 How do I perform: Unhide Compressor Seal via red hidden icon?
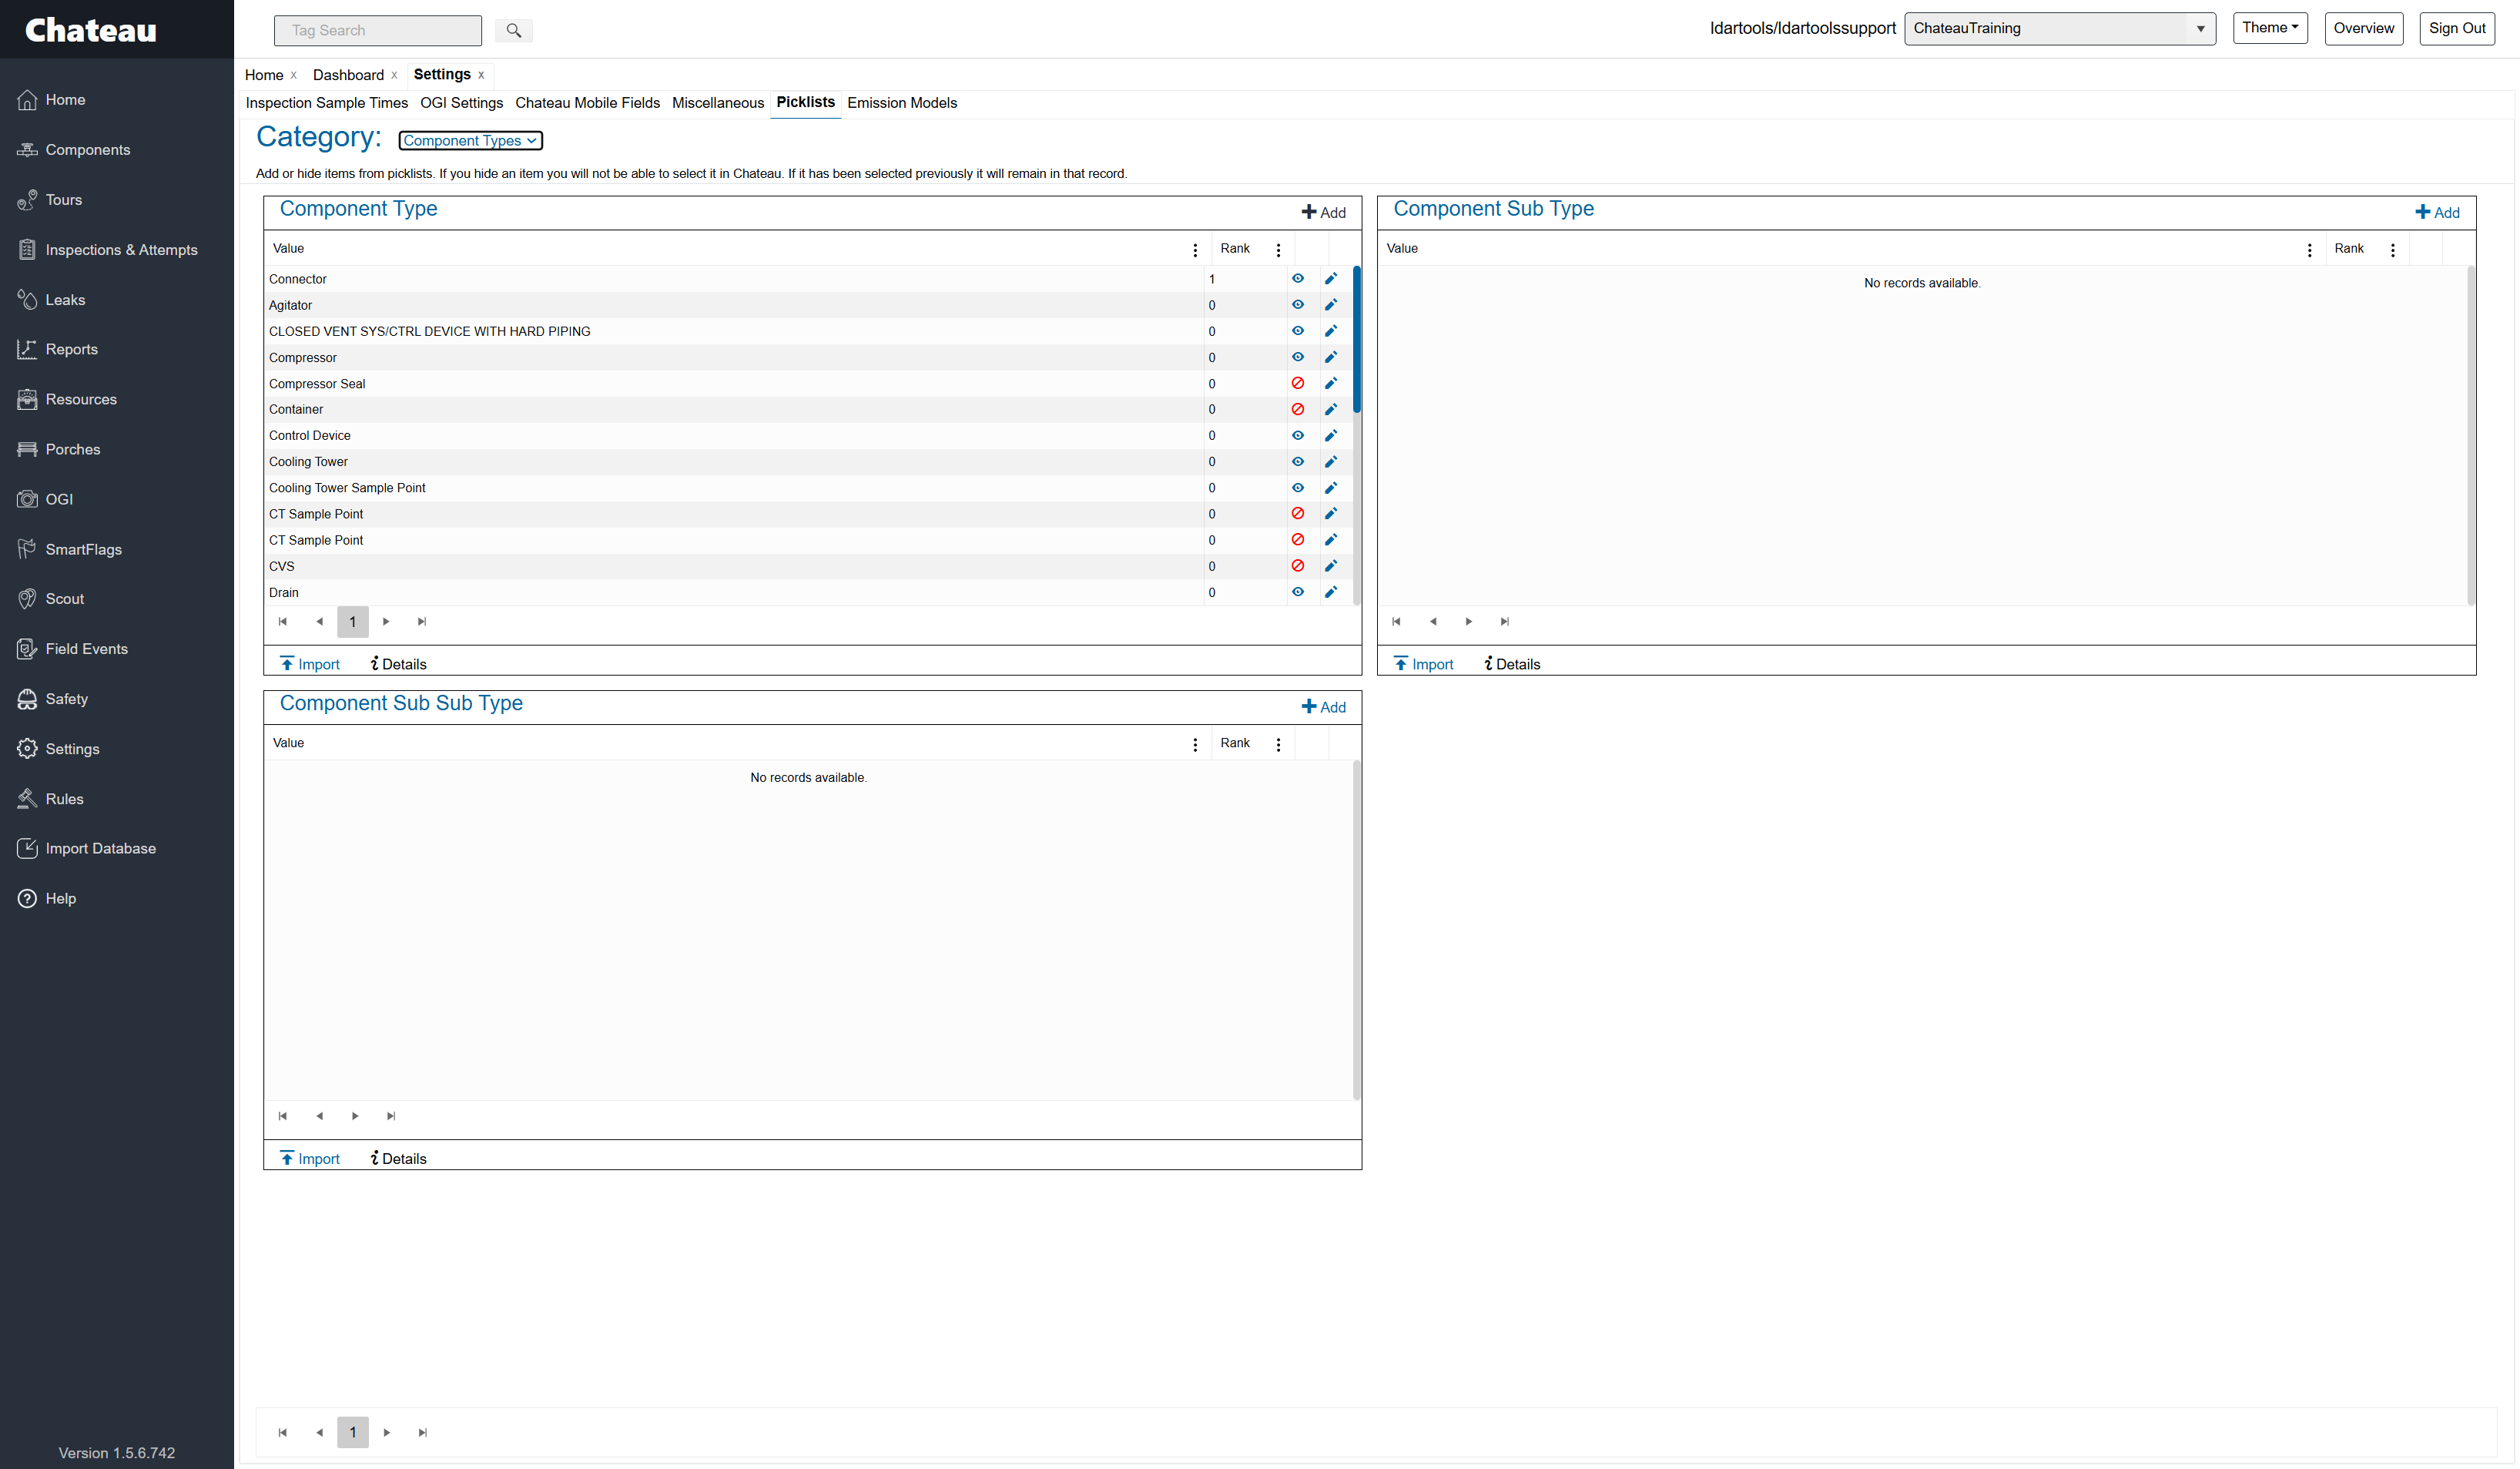1298,383
